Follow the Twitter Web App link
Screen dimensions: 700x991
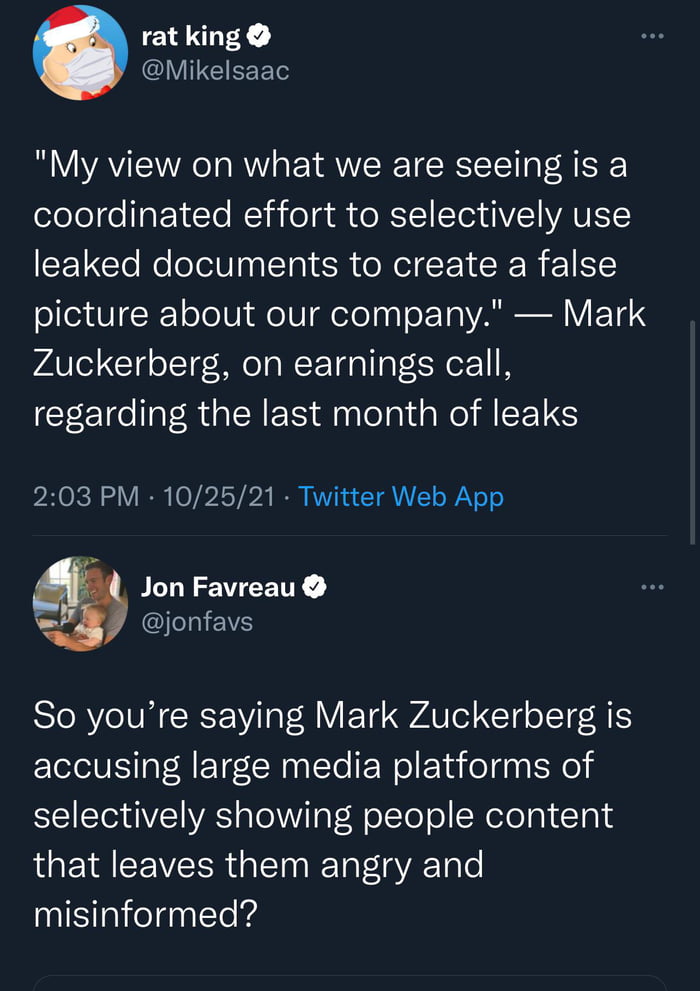(x=401, y=496)
